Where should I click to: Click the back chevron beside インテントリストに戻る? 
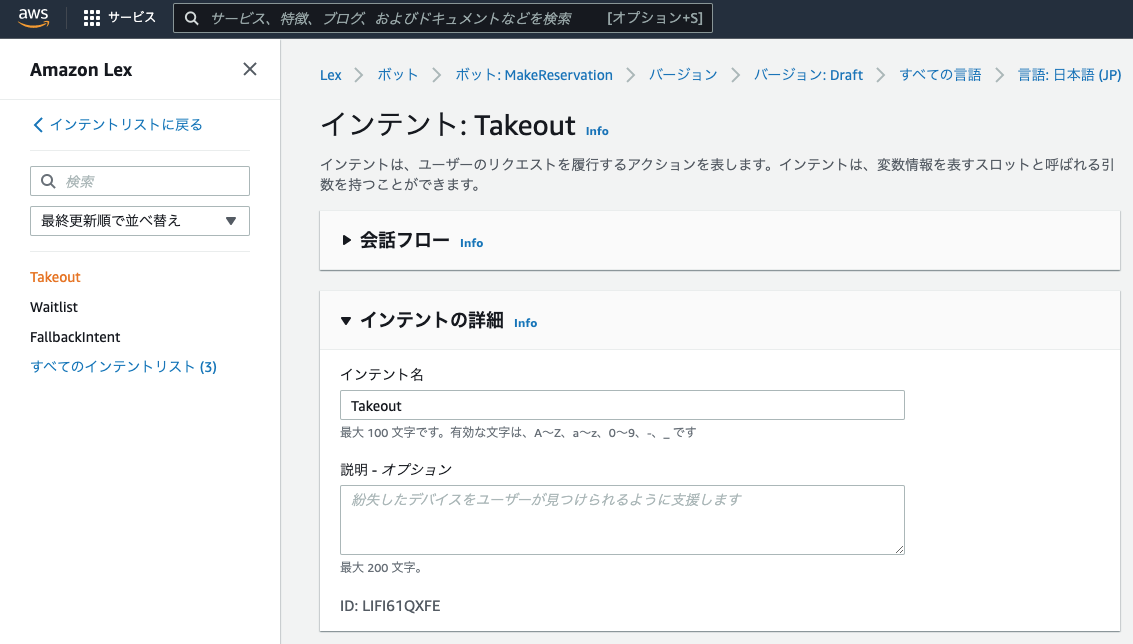tap(38, 125)
